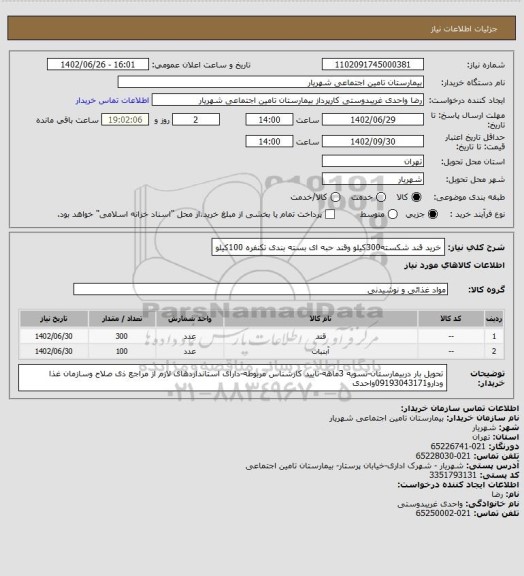Click quantity 100 in the آبنبات row
This screenshot has height=576, width=524.
pyautogui.click(x=122, y=351)
